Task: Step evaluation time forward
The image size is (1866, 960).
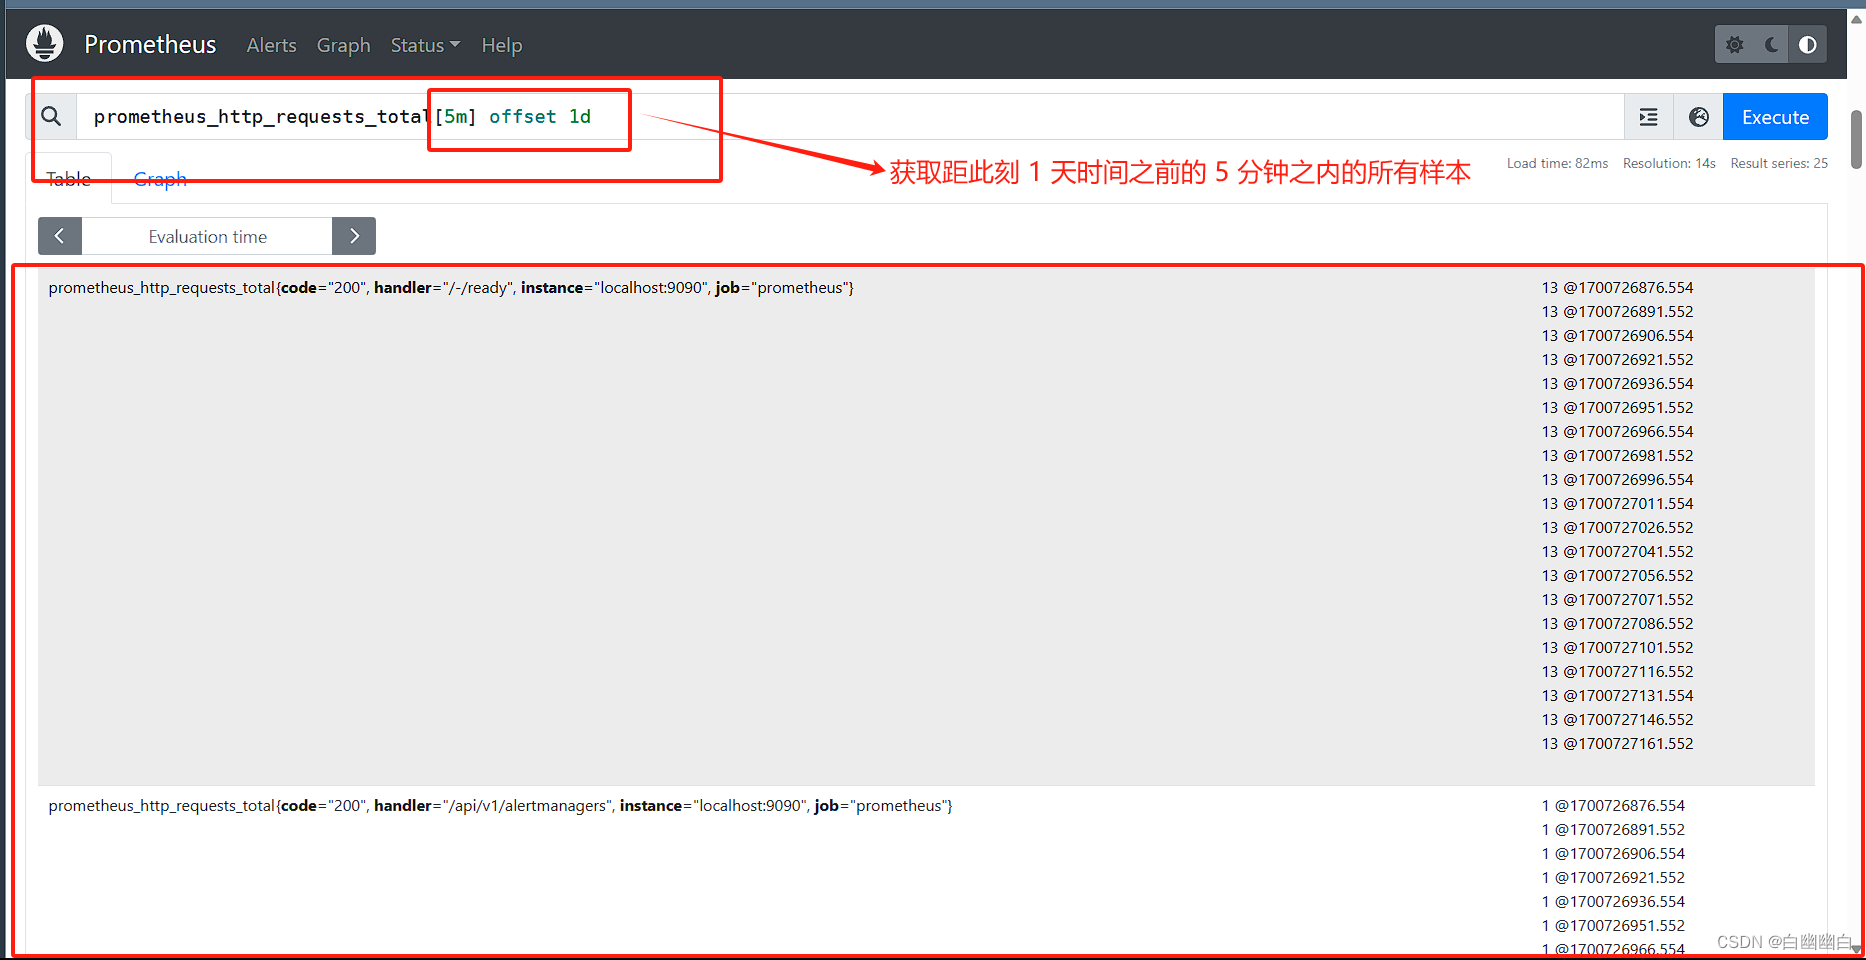Action: [x=354, y=236]
